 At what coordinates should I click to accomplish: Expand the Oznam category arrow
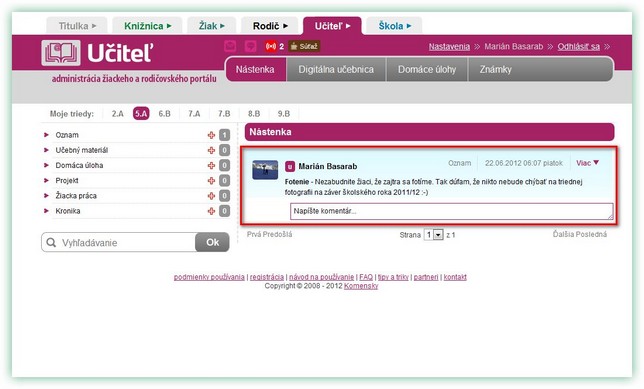pyautogui.click(x=46, y=135)
